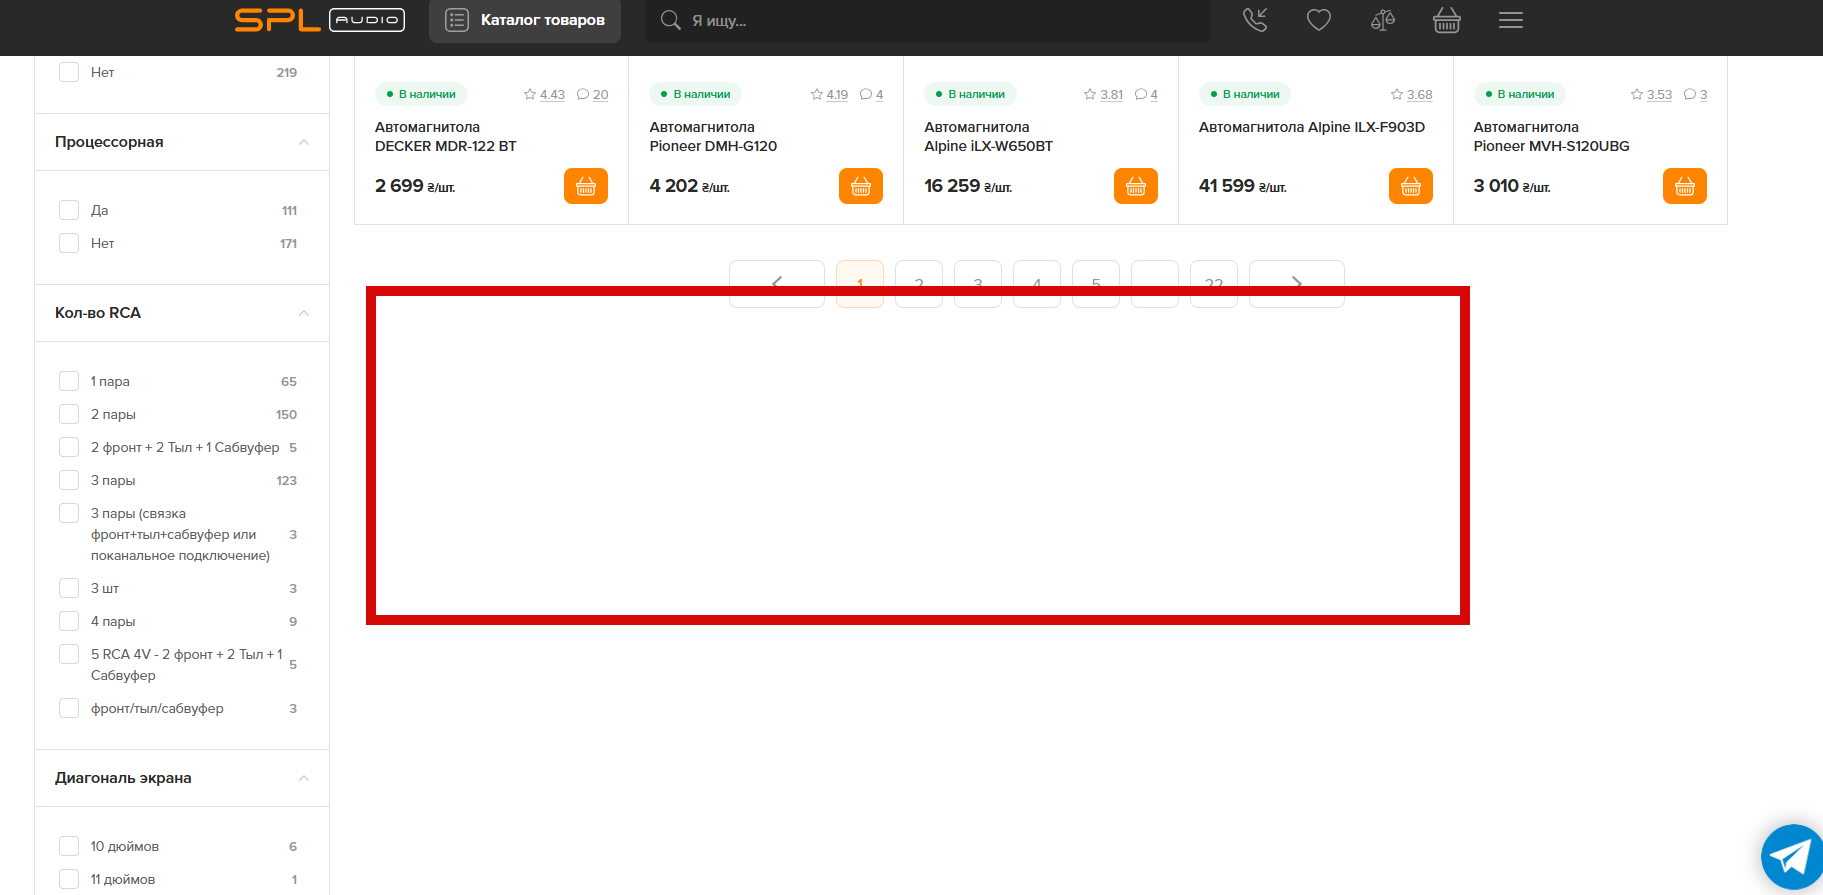Open the Pioneer DMH-G120 product link
This screenshot has height=895, width=1823.
click(x=713, y=137)
